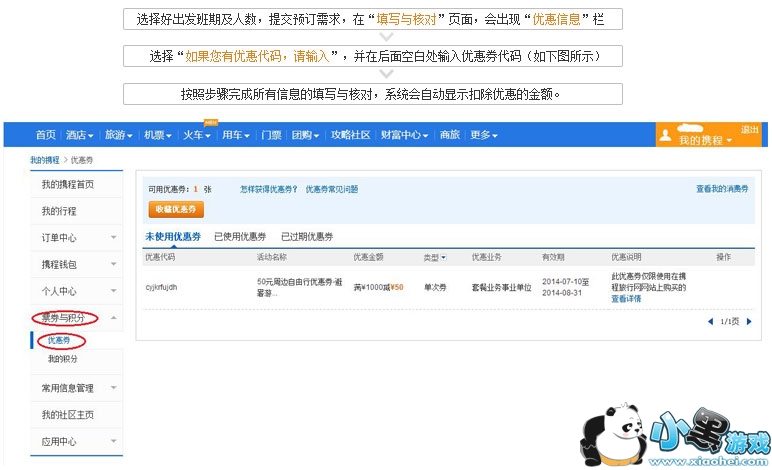Click 查看详情 link in coupon row
Image resolution: width=772 pixels, height=470 pixels.
point(626,298)
